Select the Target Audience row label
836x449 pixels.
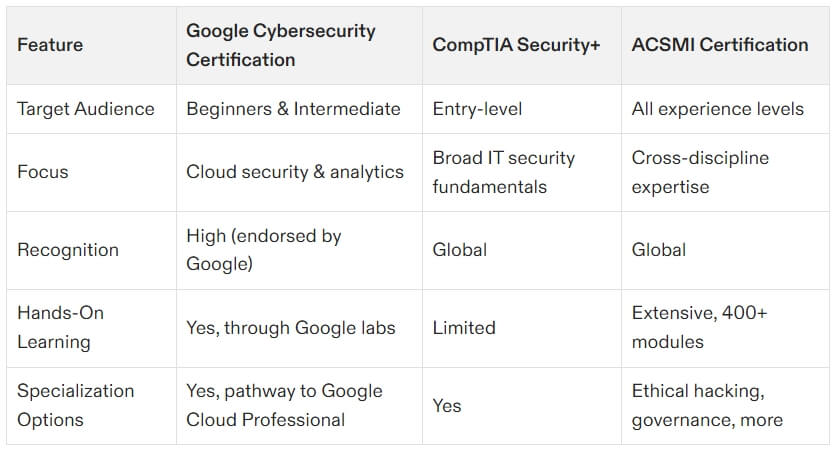tap(86, 109)
